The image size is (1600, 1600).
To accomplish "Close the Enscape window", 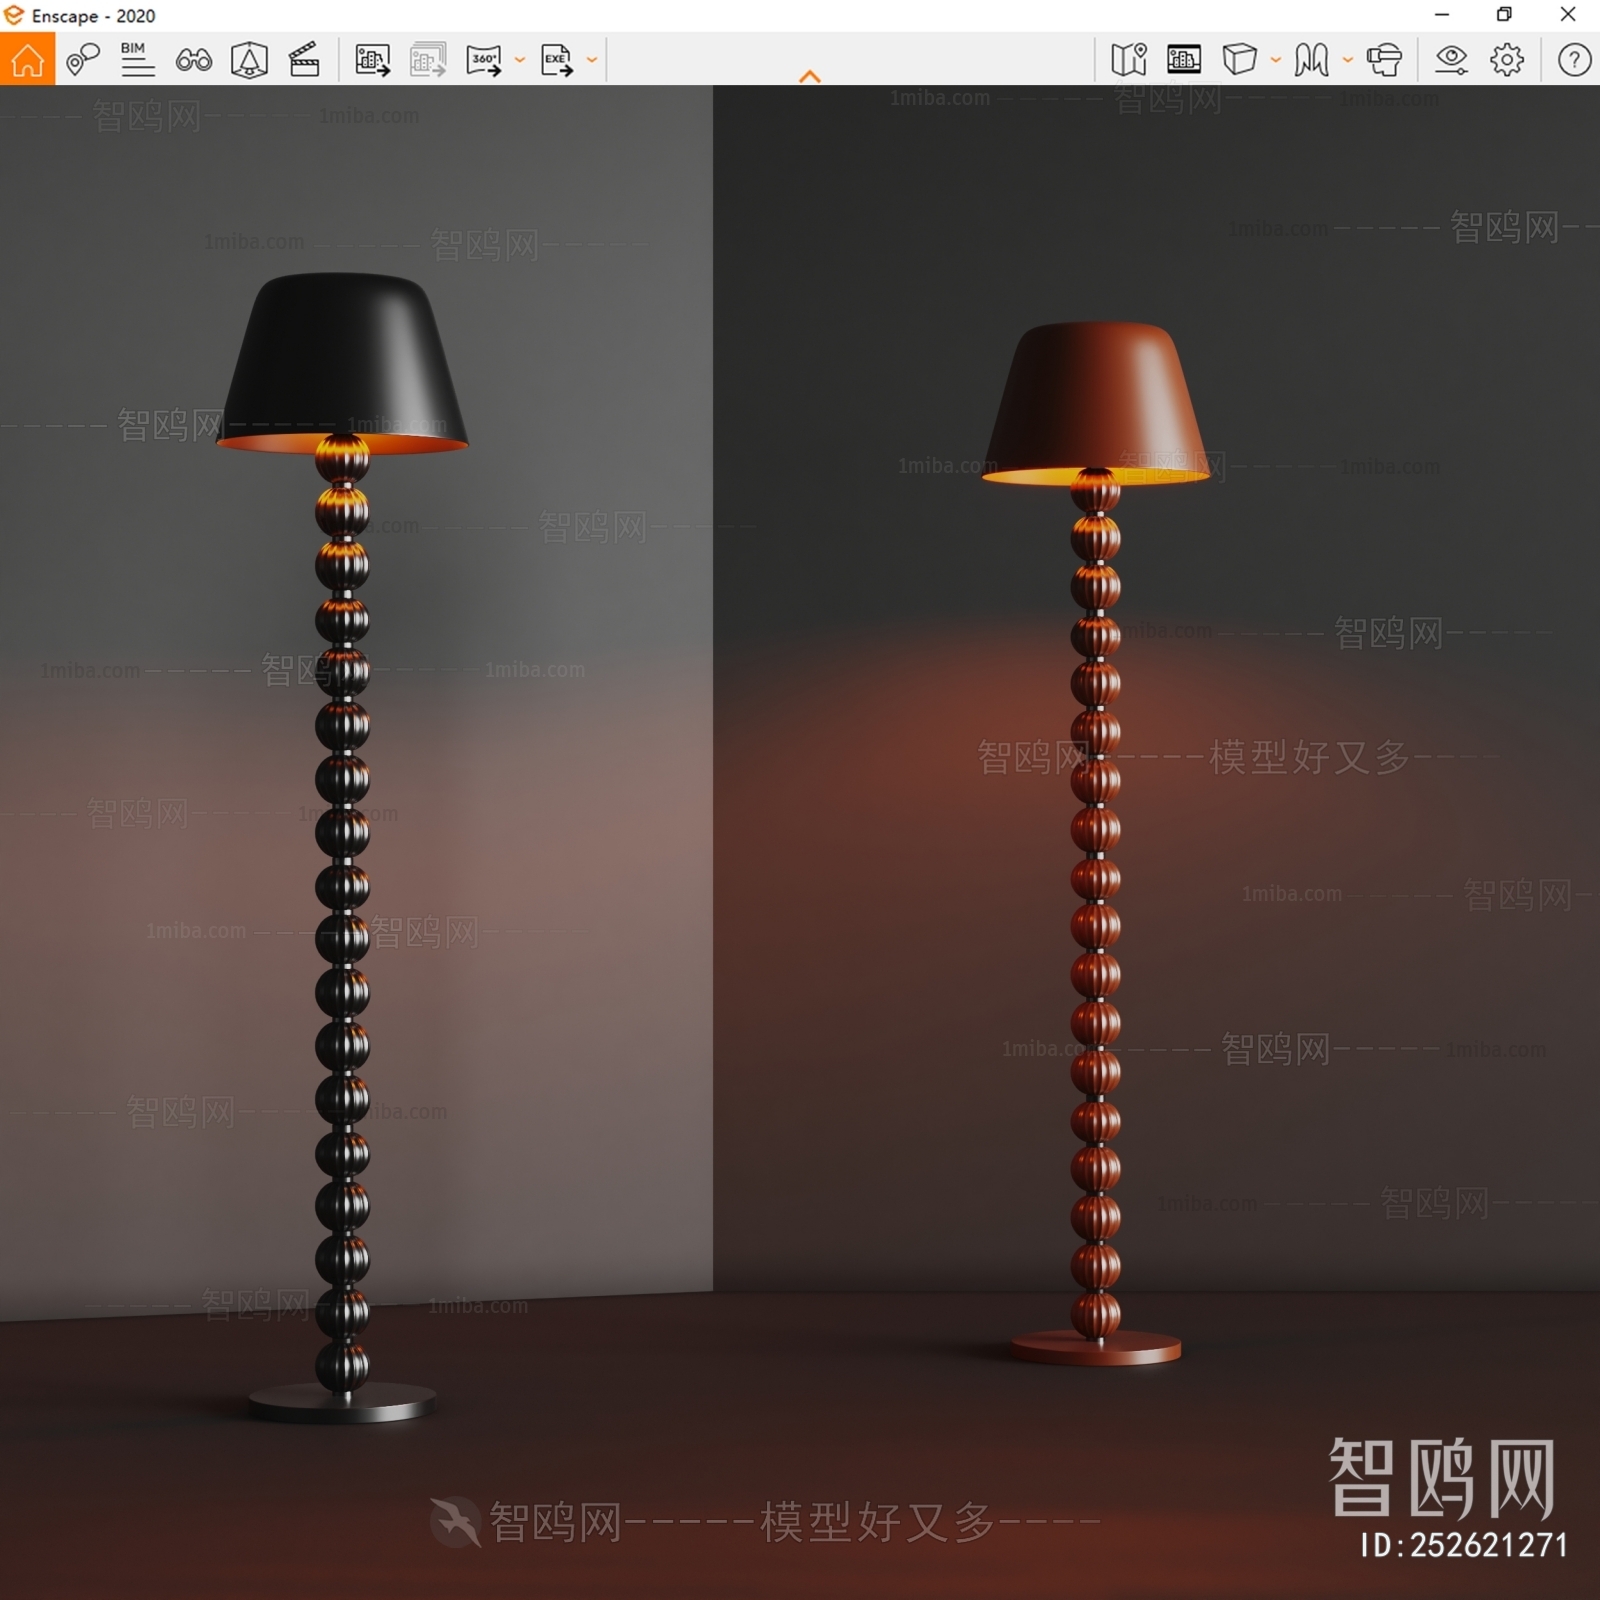I will tap(1568, 15).
